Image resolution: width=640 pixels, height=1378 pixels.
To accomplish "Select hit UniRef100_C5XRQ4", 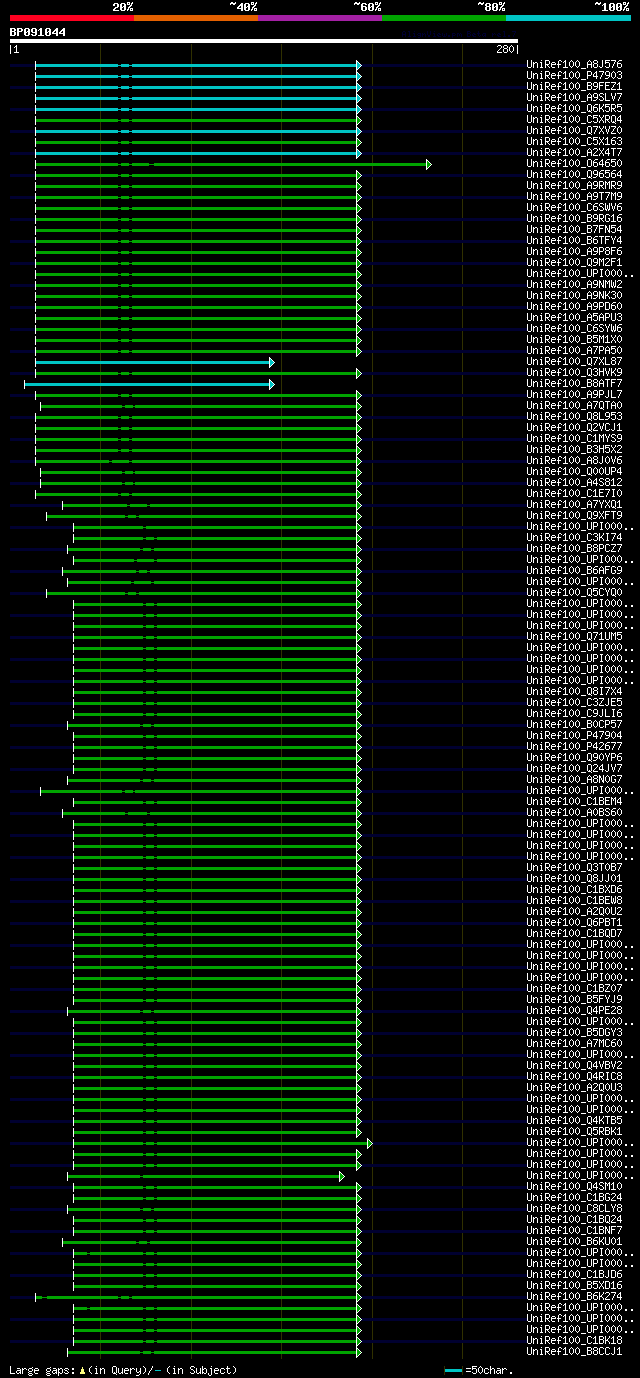I will (574, 120).
